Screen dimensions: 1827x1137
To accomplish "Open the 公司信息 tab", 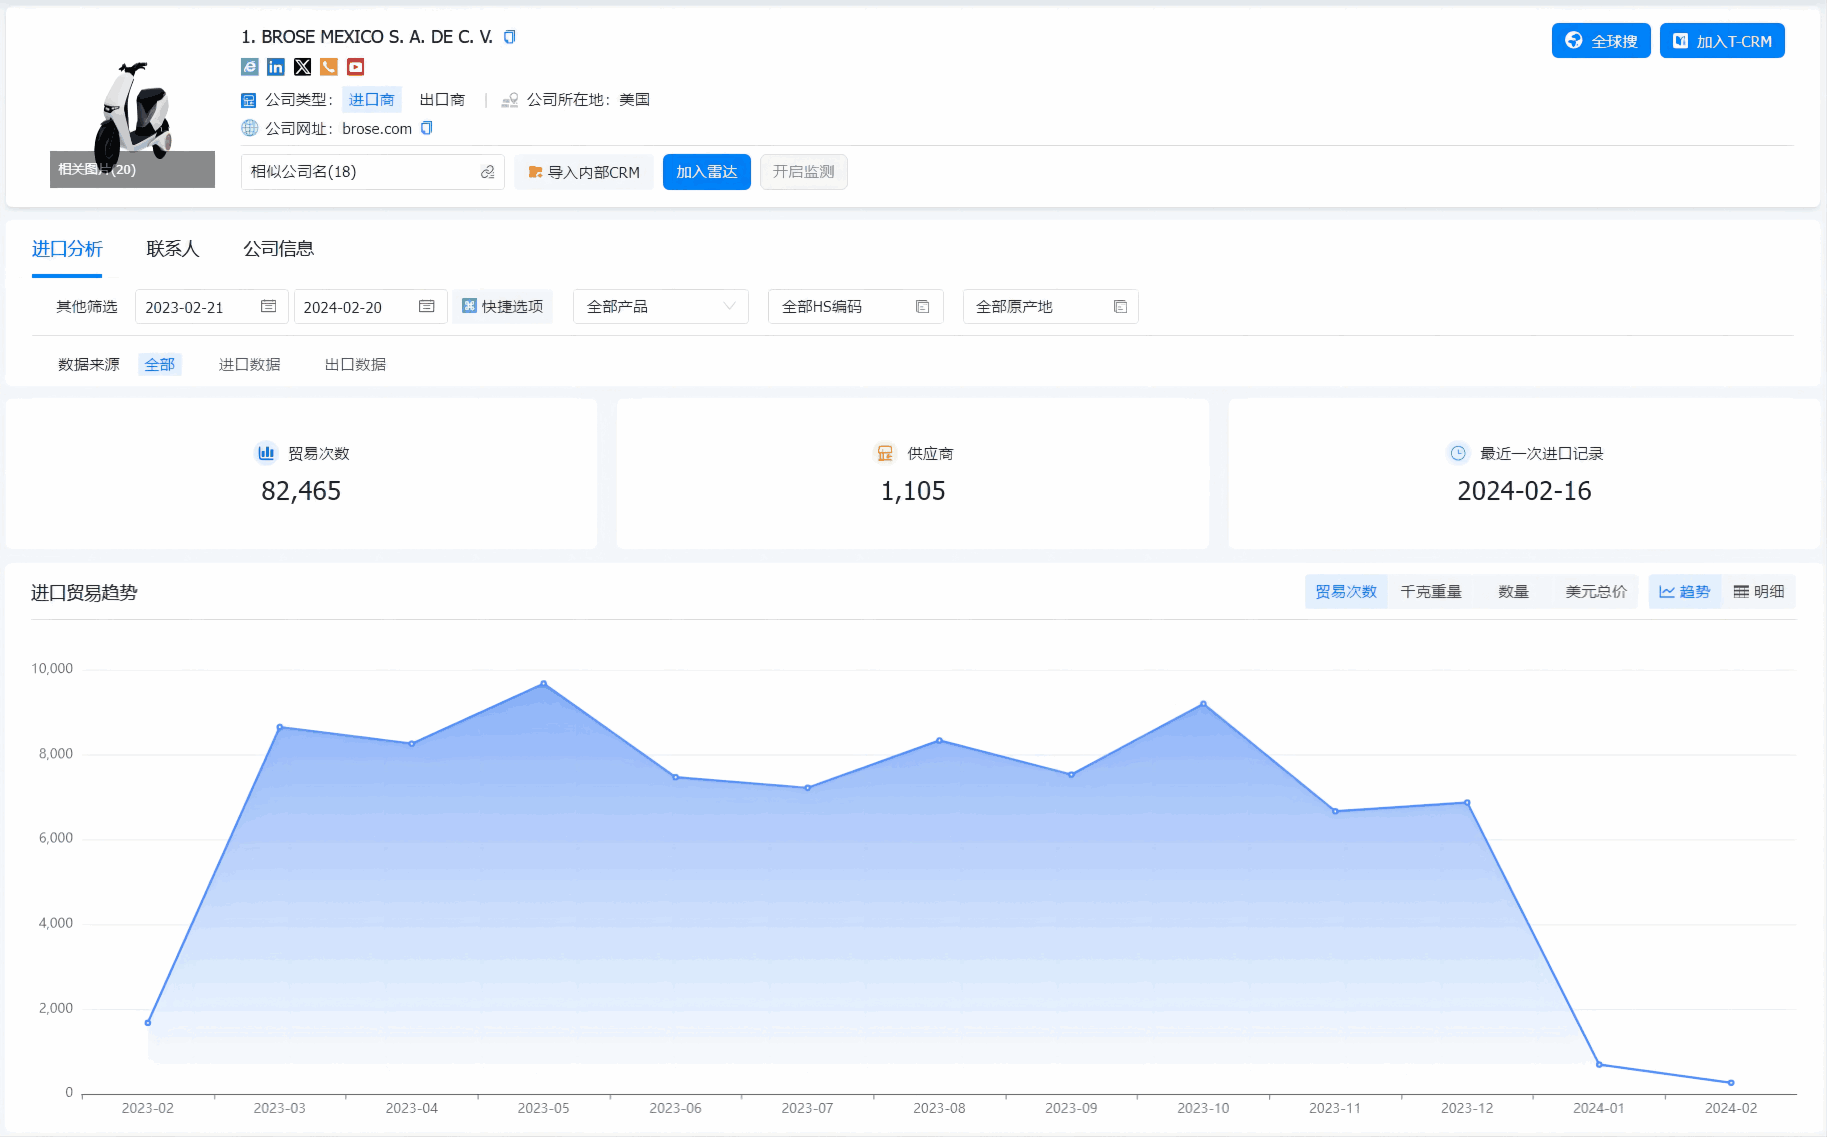I will pyautogui.click(x=278, y=249).
